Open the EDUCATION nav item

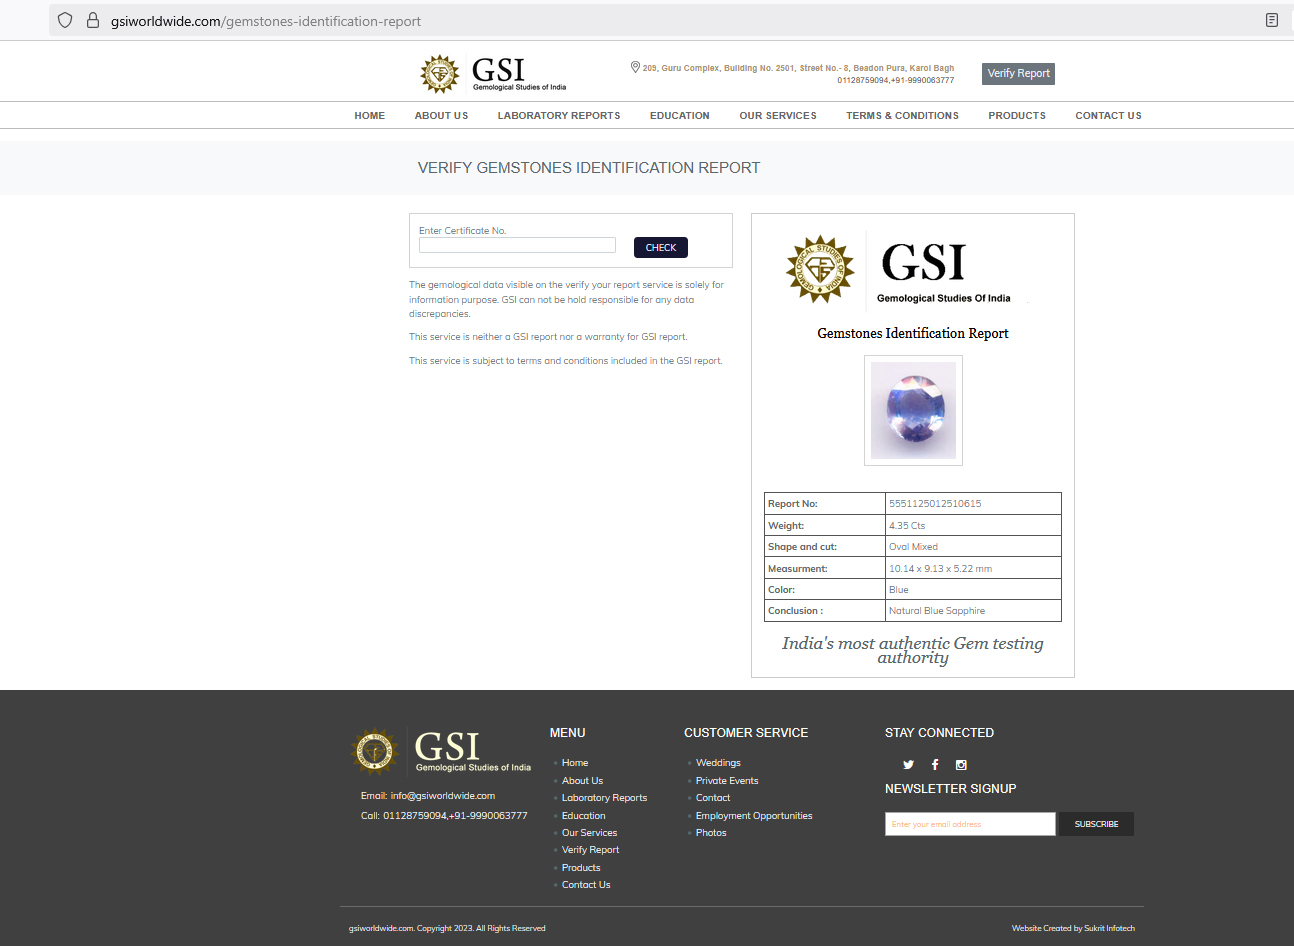[680, 116]
